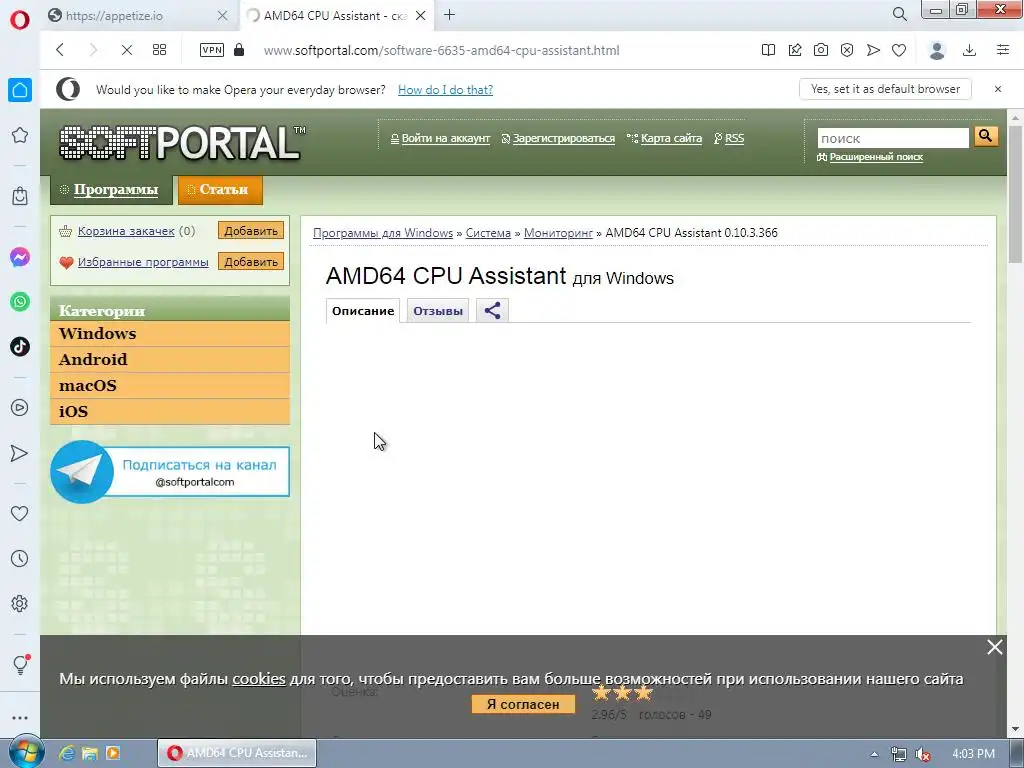Open profile account icon

(x=937, y=50)
